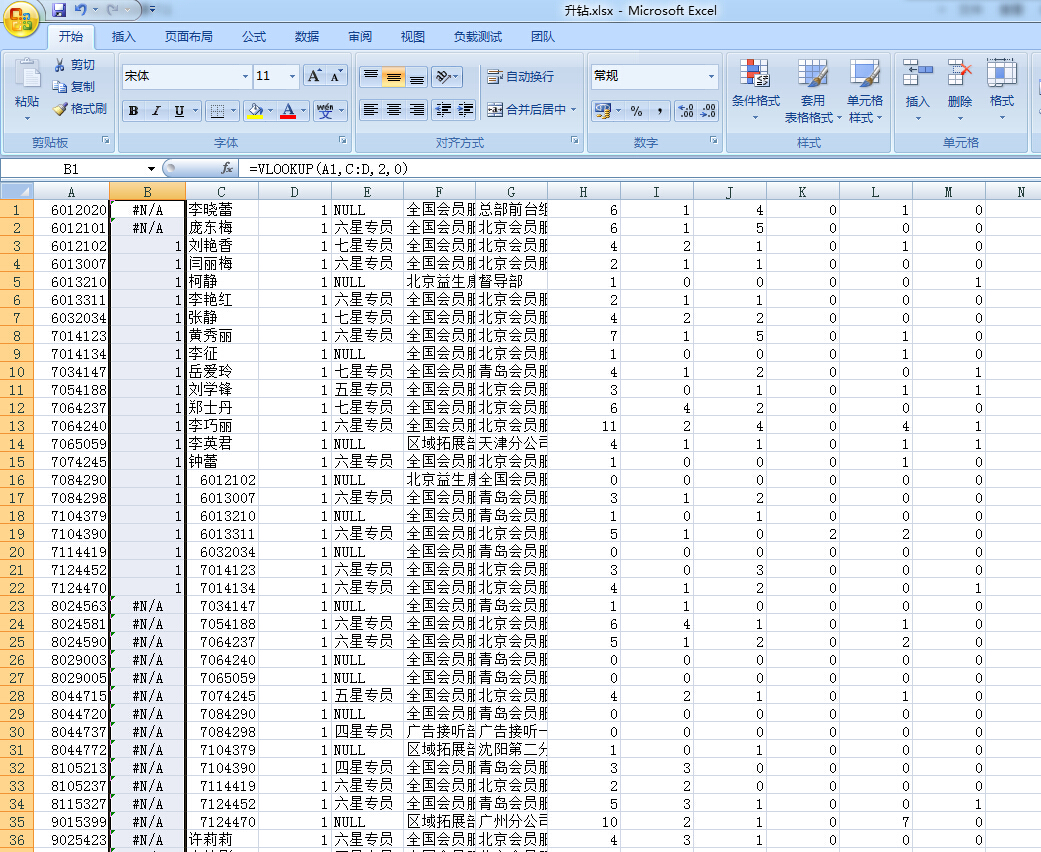Viewport: 1041px width, 852px height.
Task: Align text to top of cell
Action: [371, 76]
